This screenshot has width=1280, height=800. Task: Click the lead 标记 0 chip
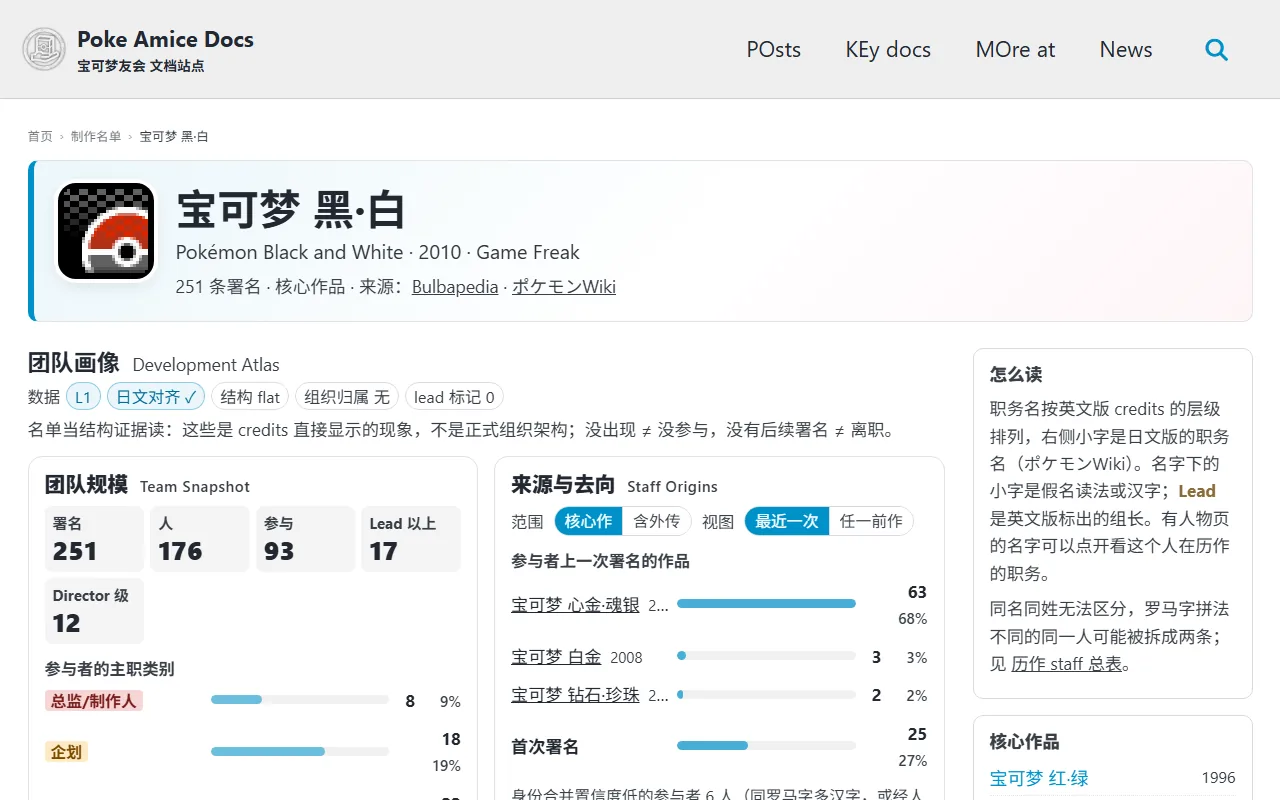(454, 397)
